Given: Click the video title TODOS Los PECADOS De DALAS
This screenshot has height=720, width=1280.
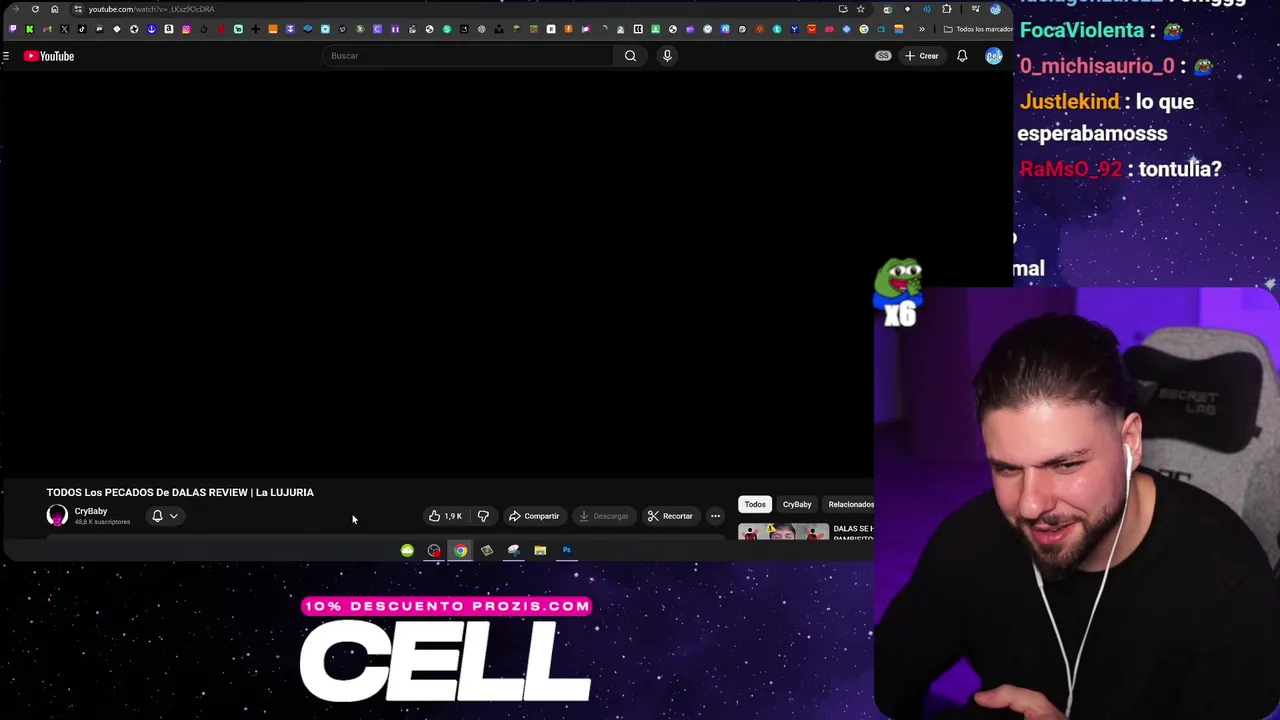Looking at the screenshot, I should 180,492.
